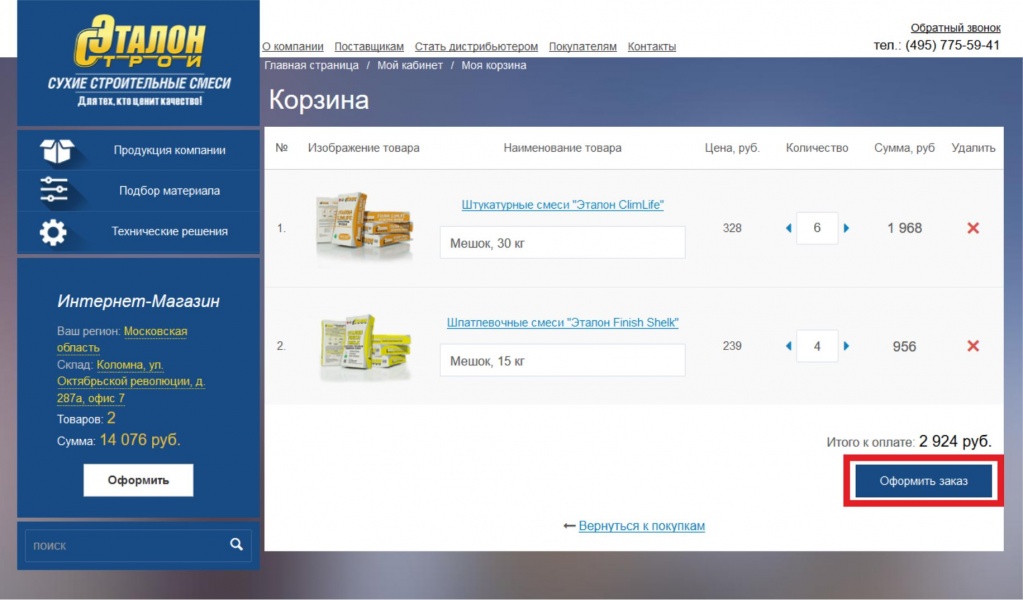This screenshot has height=600, width=1023.
Task: Click the Моя корзина breadcrumb
Action: pos(494,65)
